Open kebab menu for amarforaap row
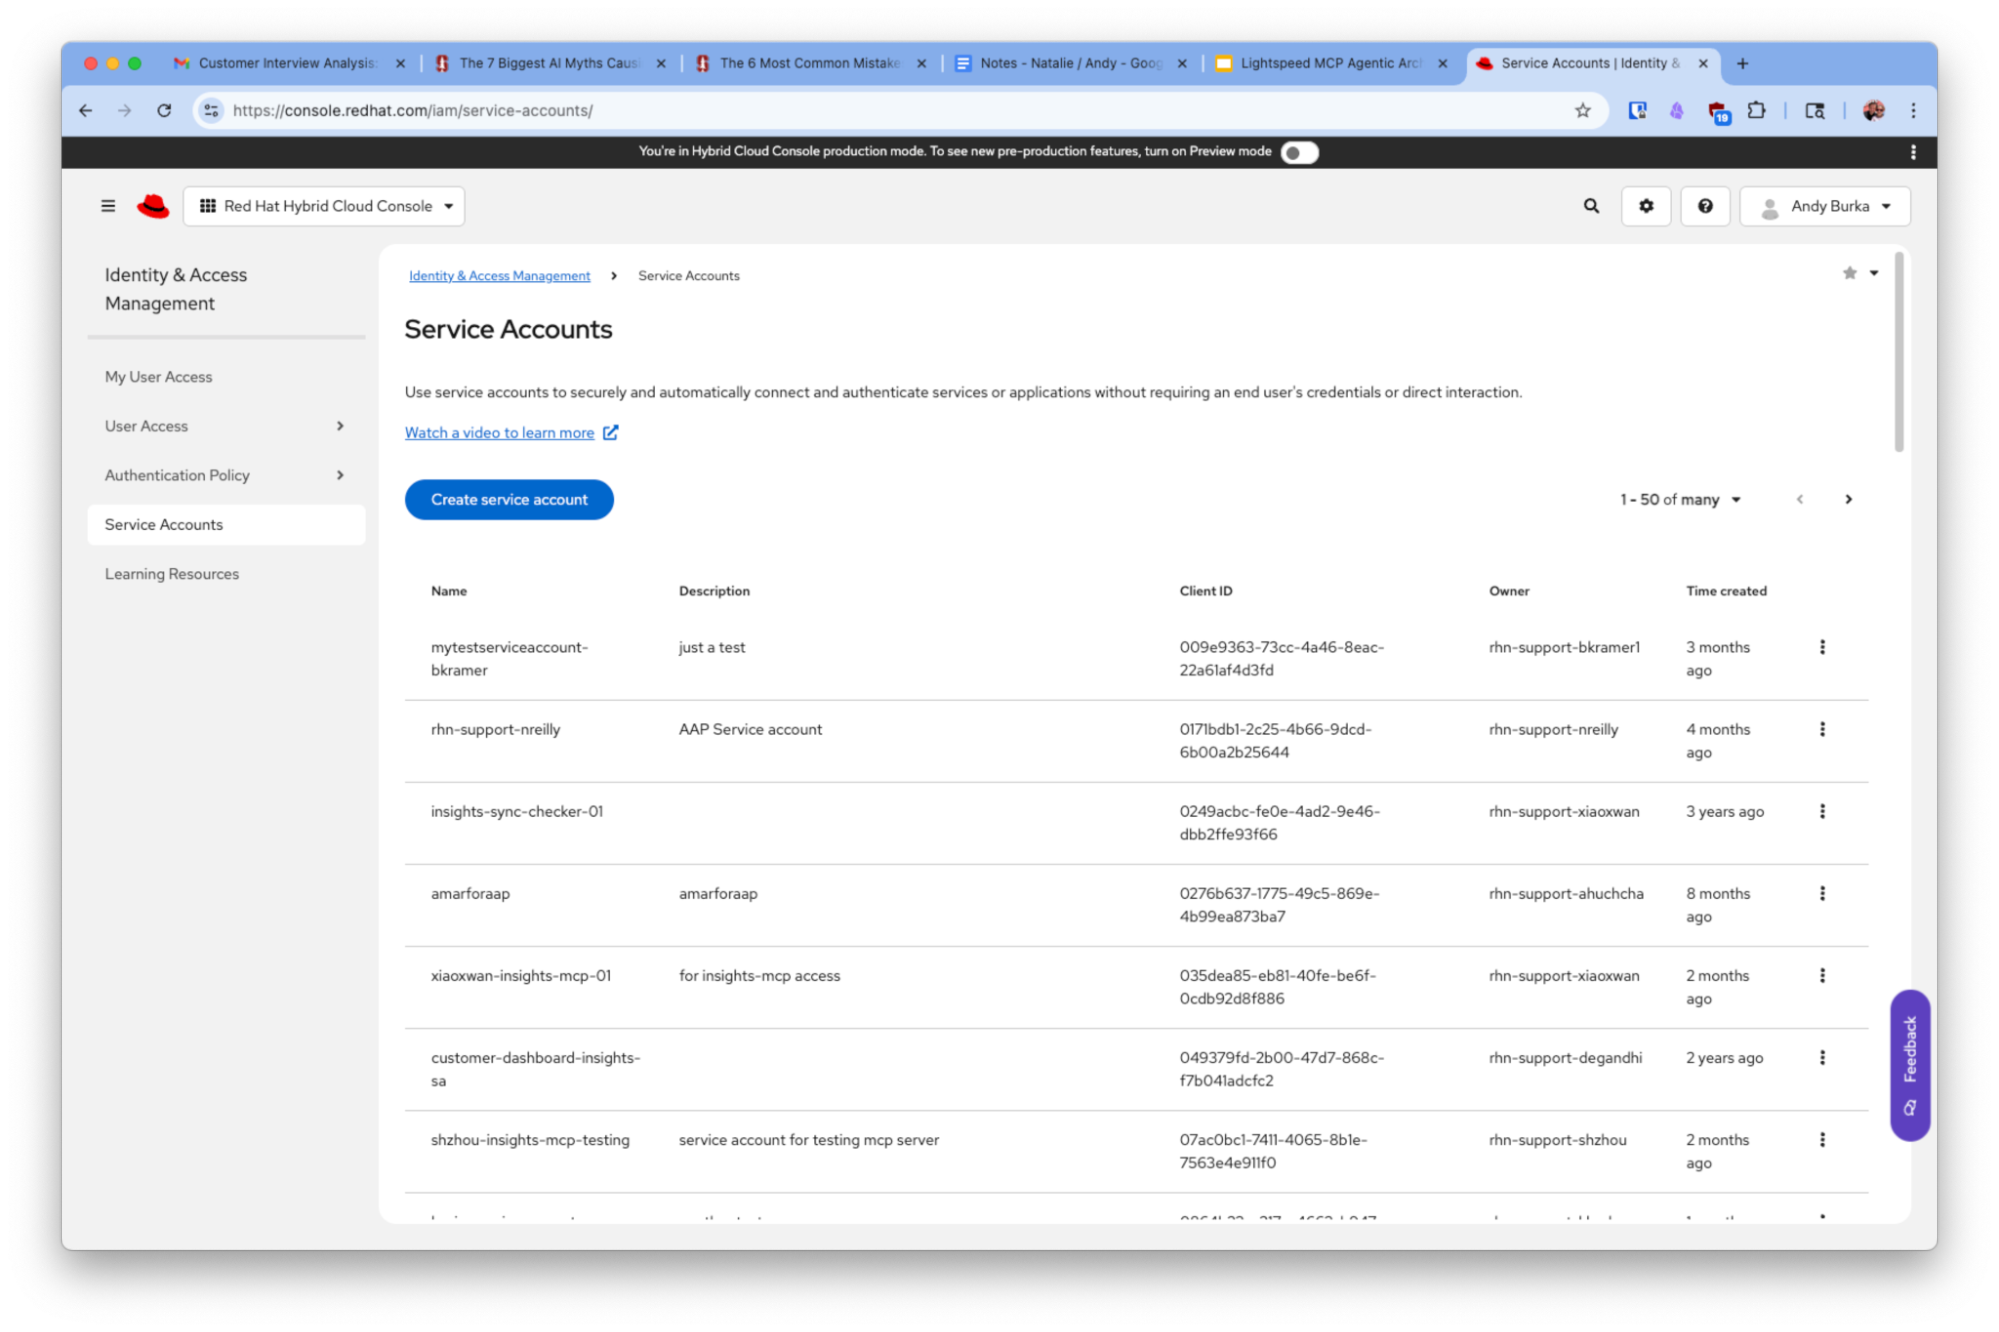 coord(1822,894)
